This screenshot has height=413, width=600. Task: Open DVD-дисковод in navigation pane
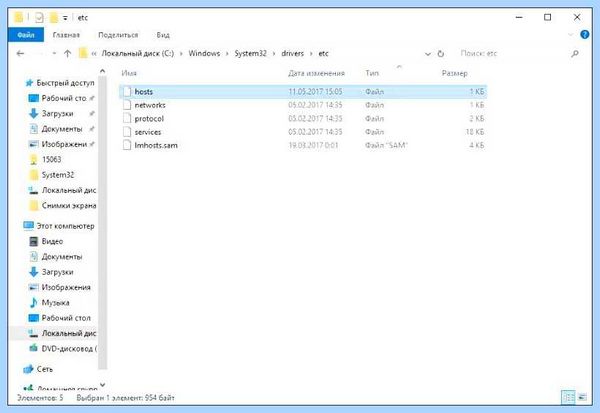(69, 349)
